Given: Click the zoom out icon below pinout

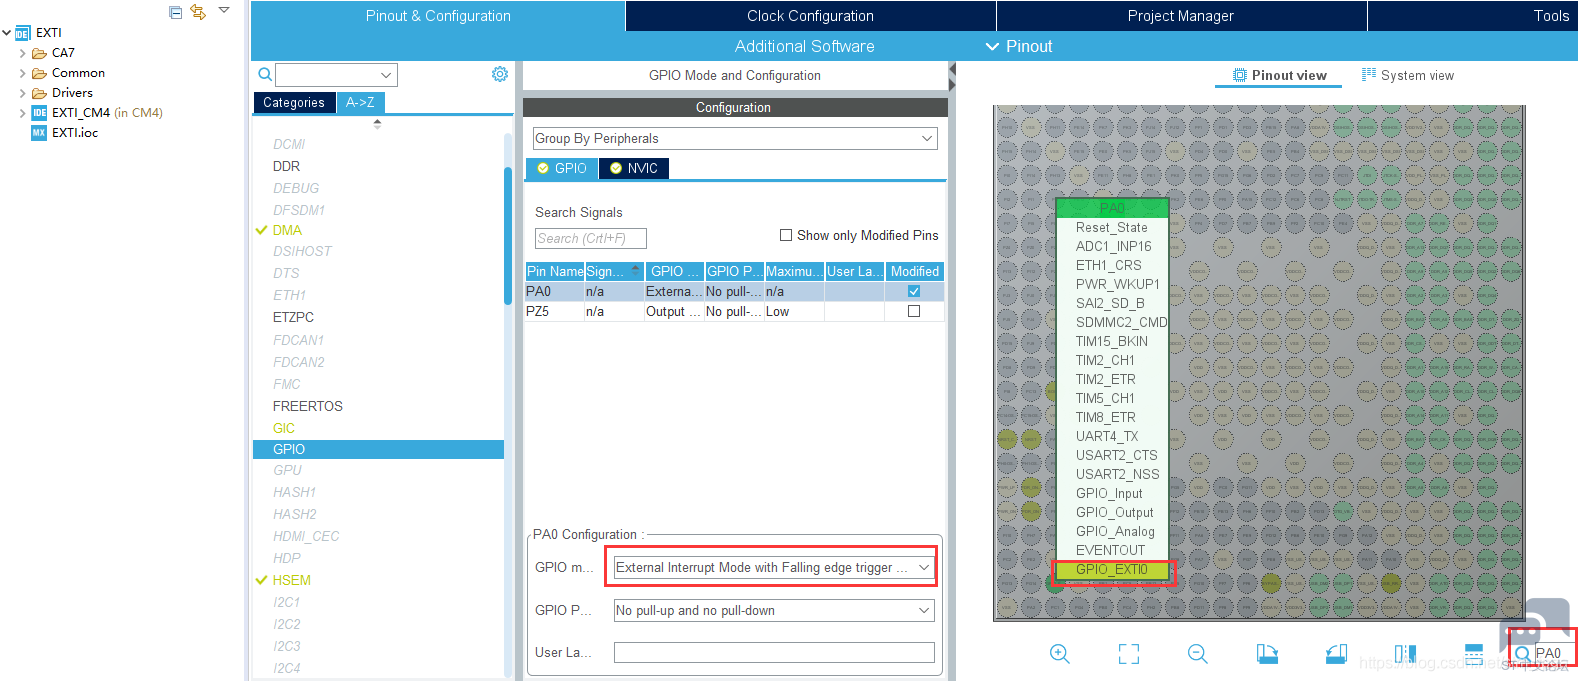Looking at the screenshot, I should click(1197, 654).
